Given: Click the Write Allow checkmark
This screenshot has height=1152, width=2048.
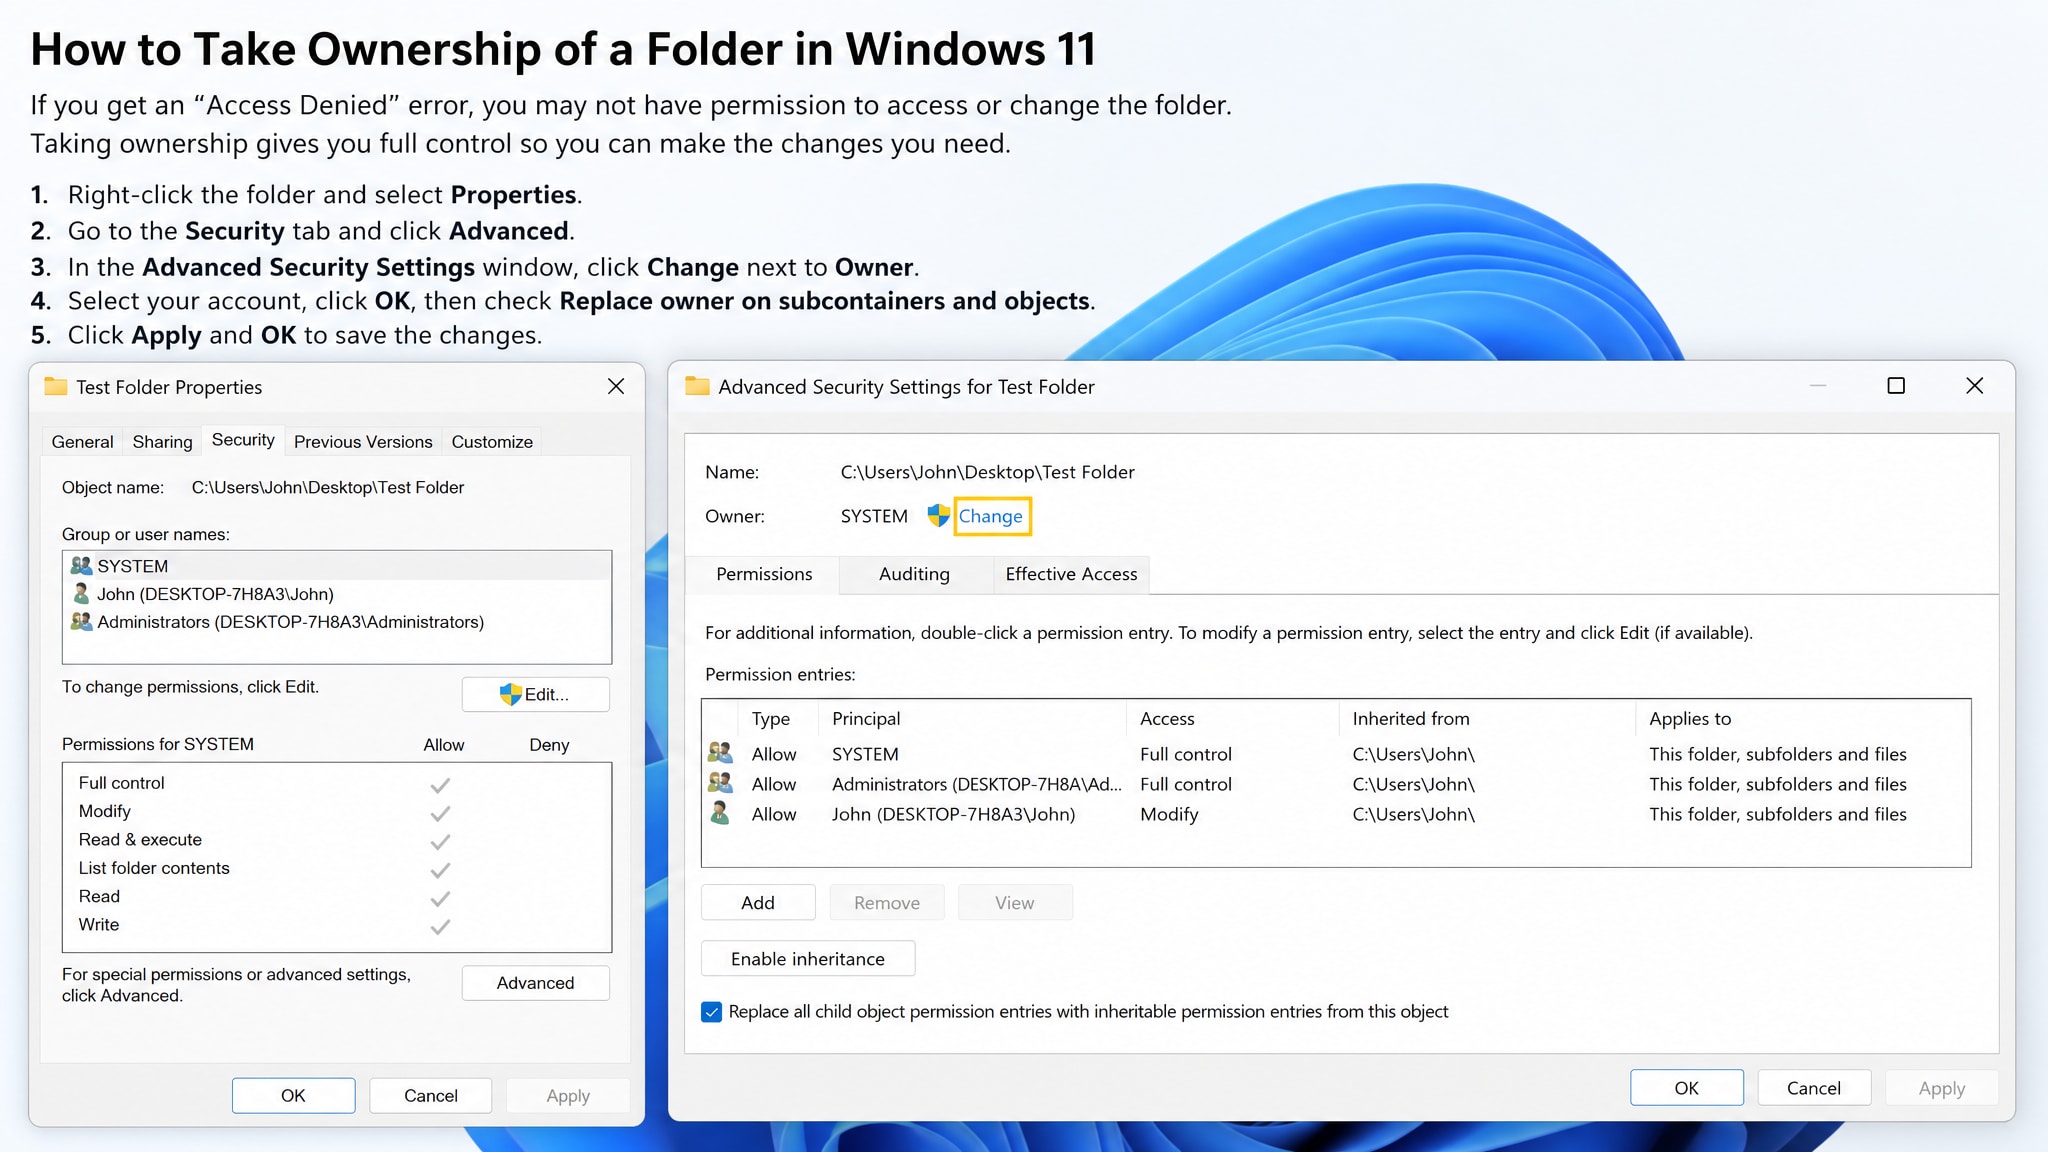Looking at the screenshot, I should click(440, 926).
